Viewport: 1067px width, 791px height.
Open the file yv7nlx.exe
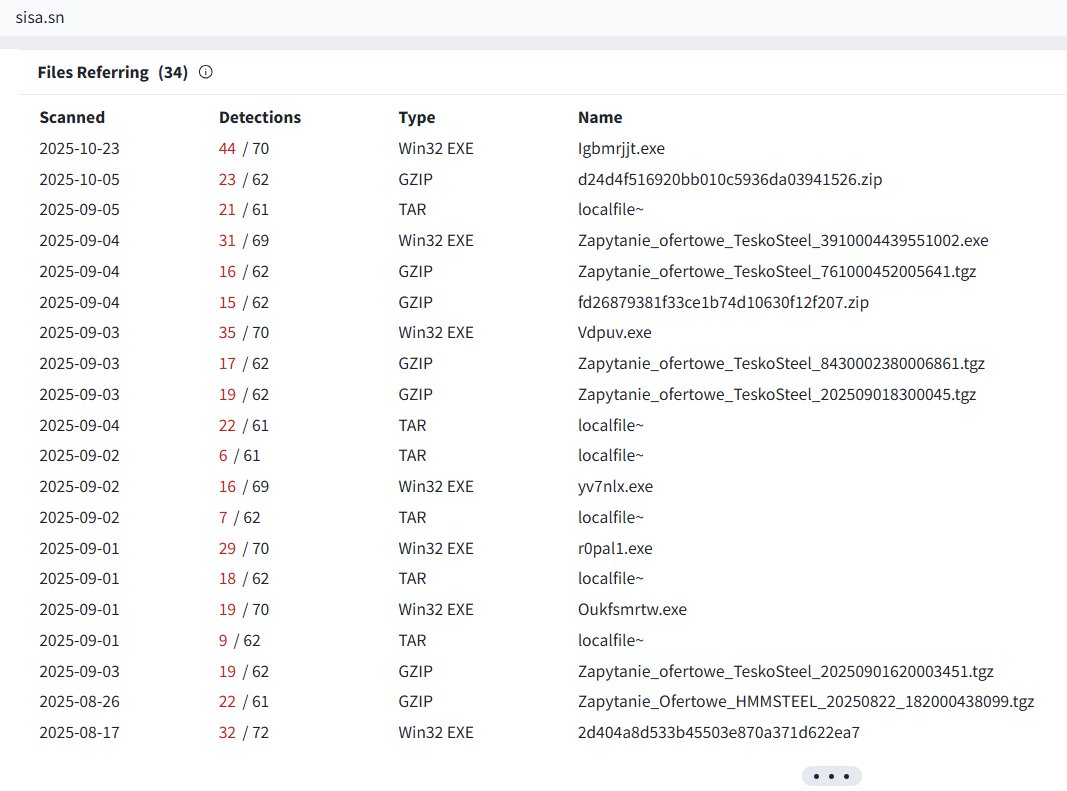pos(615,487)
